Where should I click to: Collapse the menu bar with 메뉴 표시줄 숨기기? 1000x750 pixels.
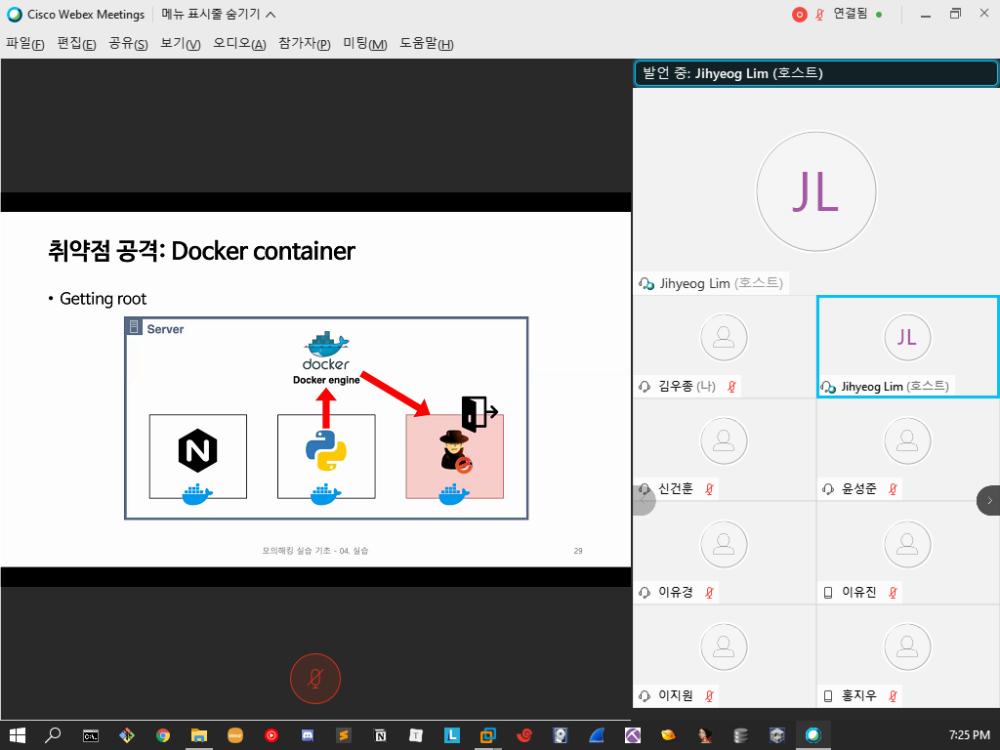[x=219, y=14]
